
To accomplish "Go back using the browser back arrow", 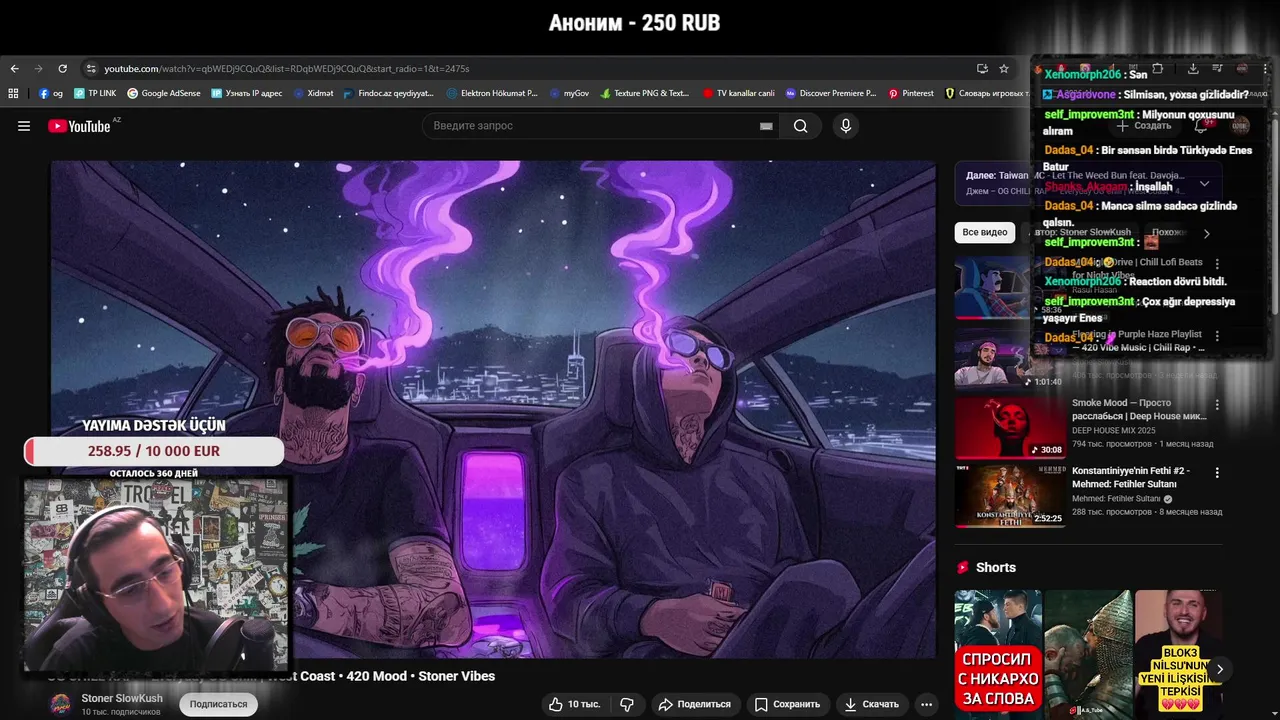I will pyautogui.click(x=14, y=69).
